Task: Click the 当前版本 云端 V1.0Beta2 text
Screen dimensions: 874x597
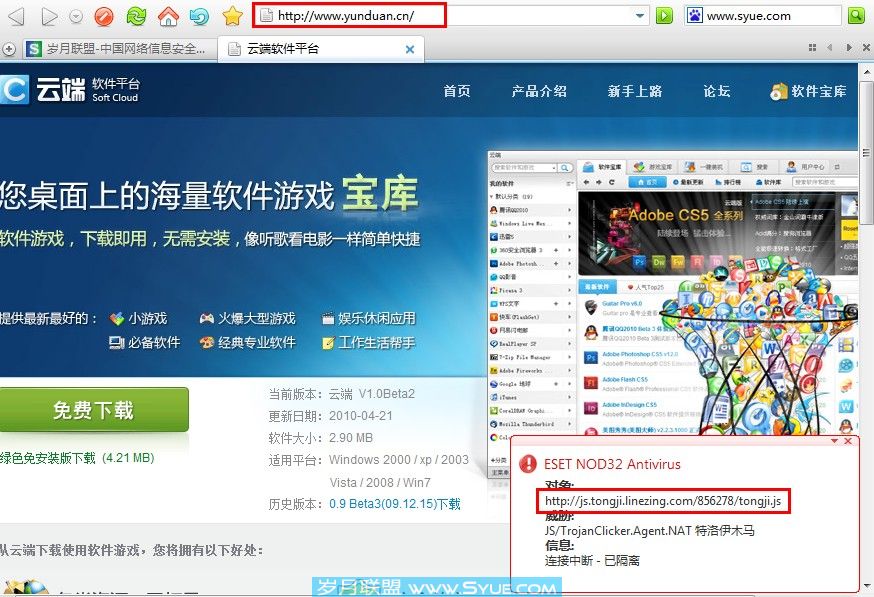Action: [341, 394]
